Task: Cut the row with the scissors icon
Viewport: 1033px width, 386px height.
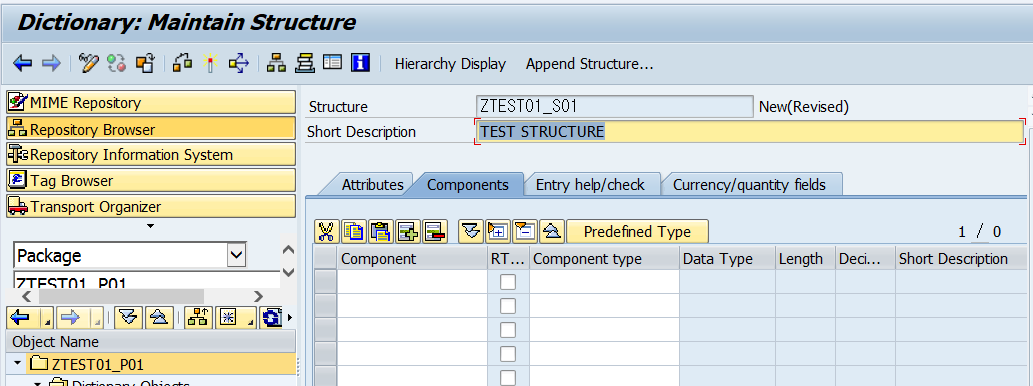Action: coord(326,231)
